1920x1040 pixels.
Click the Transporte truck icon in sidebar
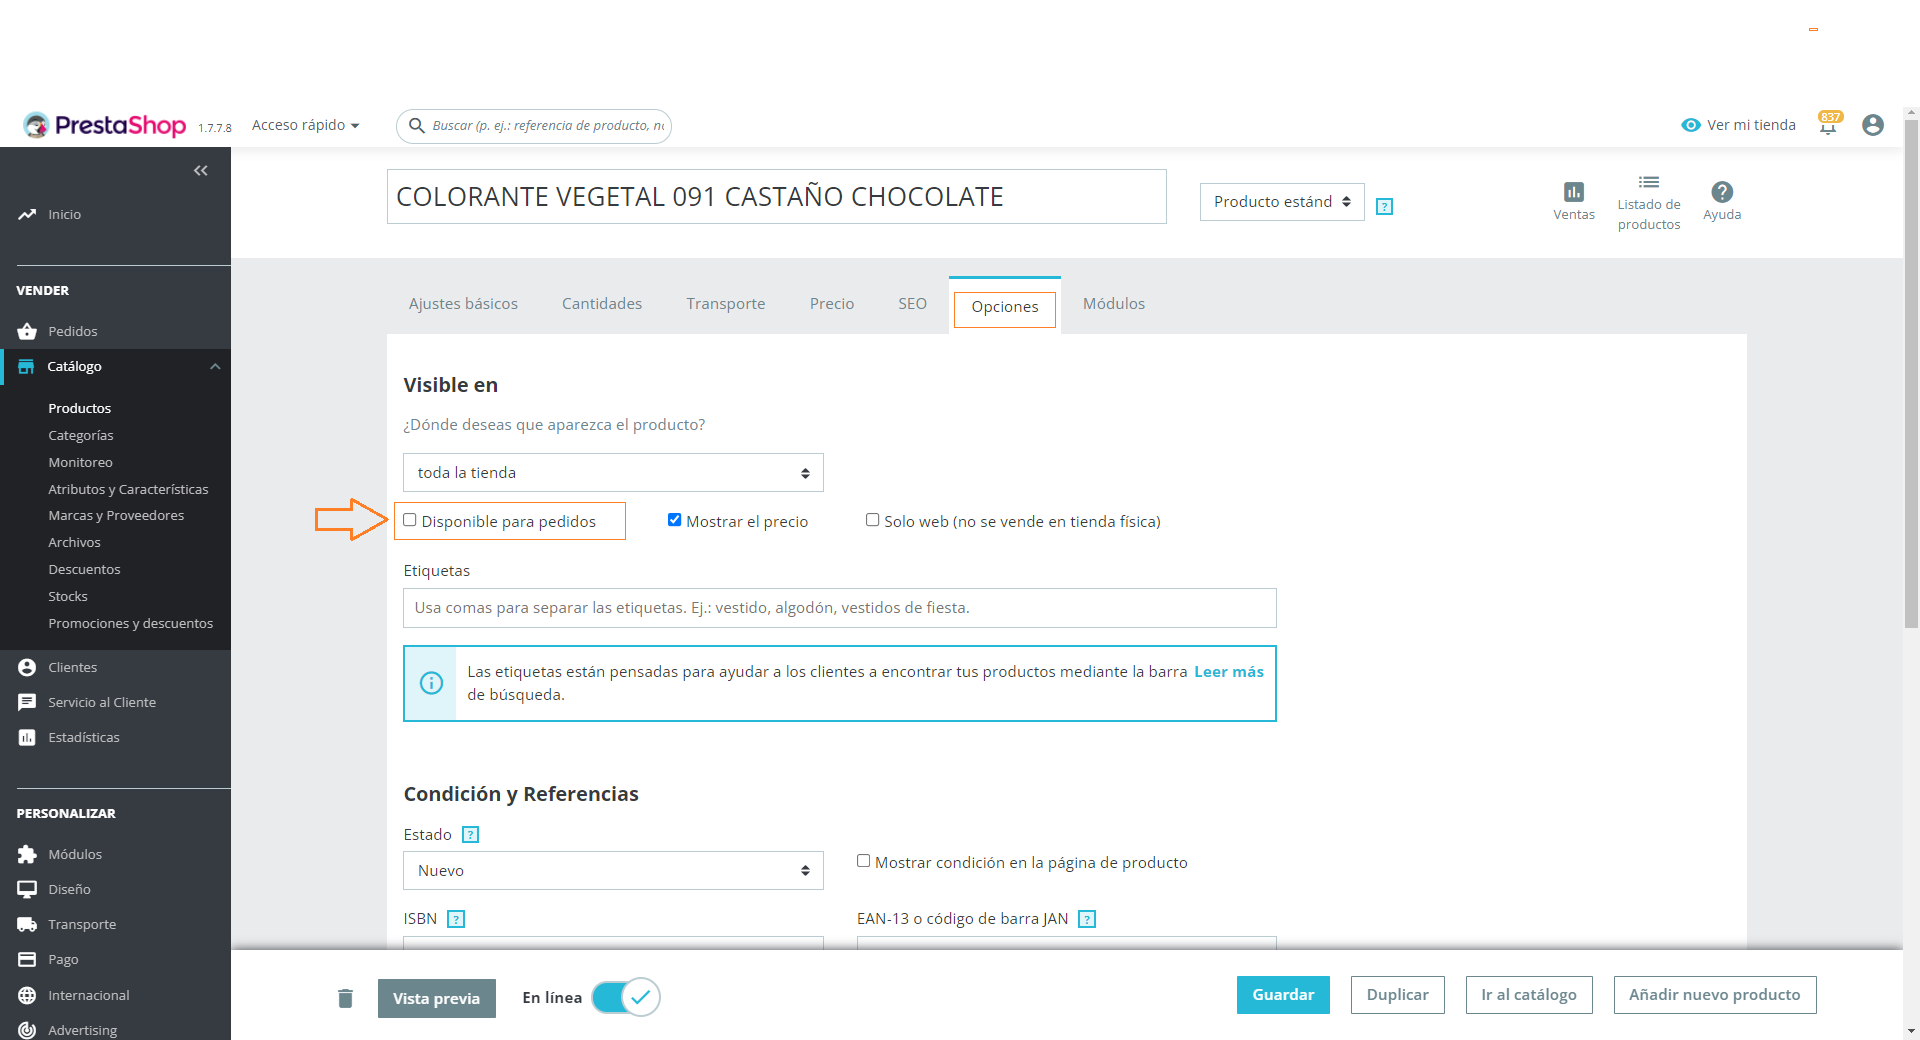[27, 924]
